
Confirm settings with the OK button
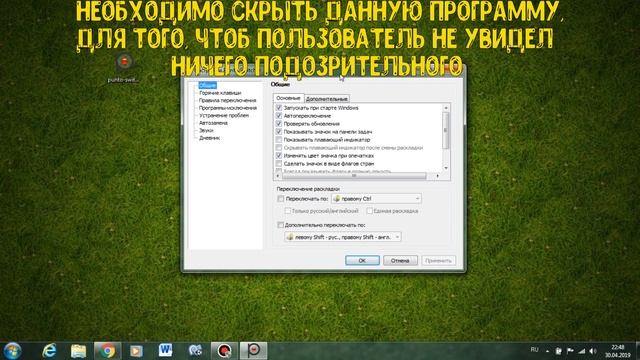click(x=362, y=260)
